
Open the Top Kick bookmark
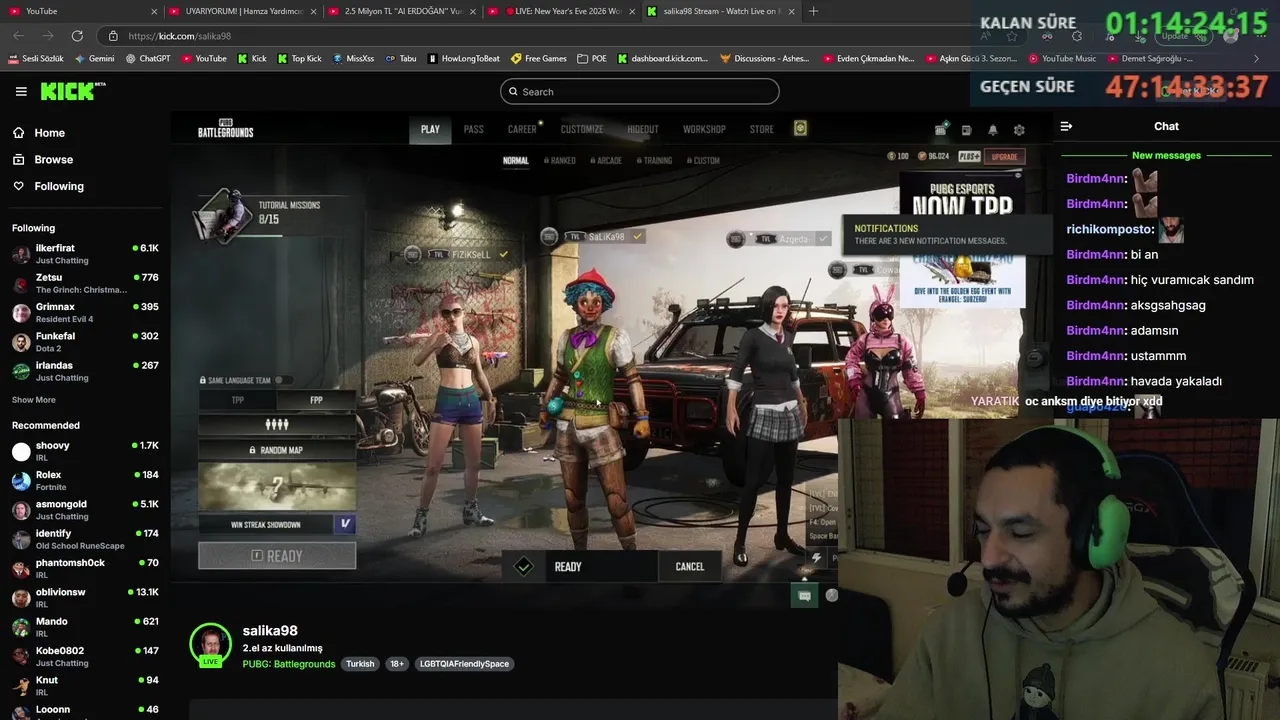[299, 59]
